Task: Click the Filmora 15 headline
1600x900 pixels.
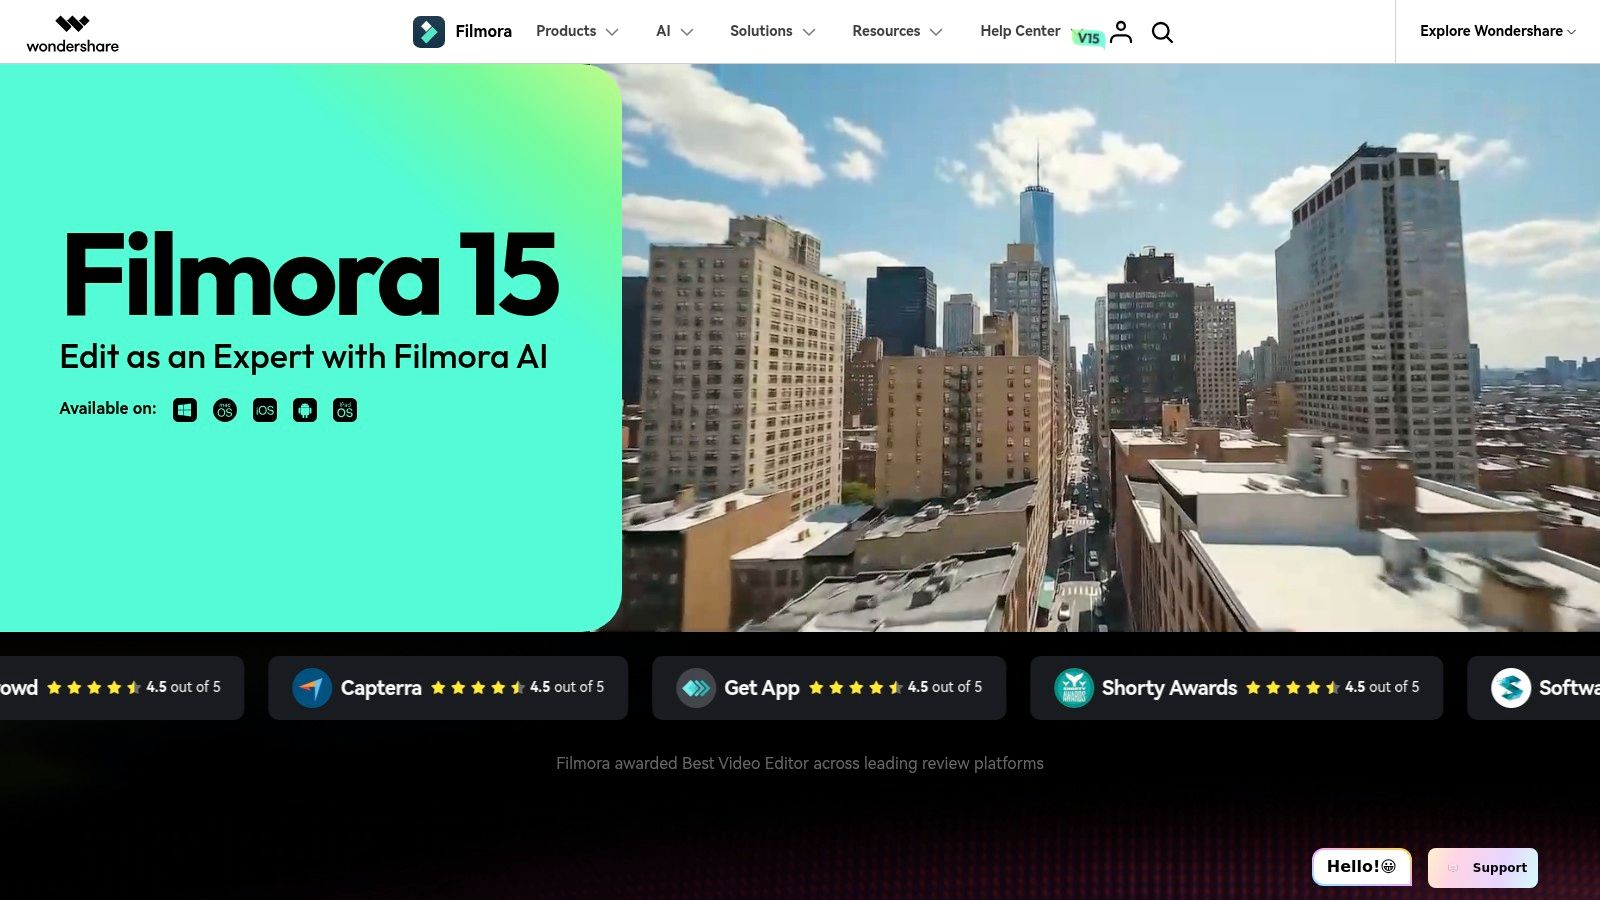Action: coord(311,274)
